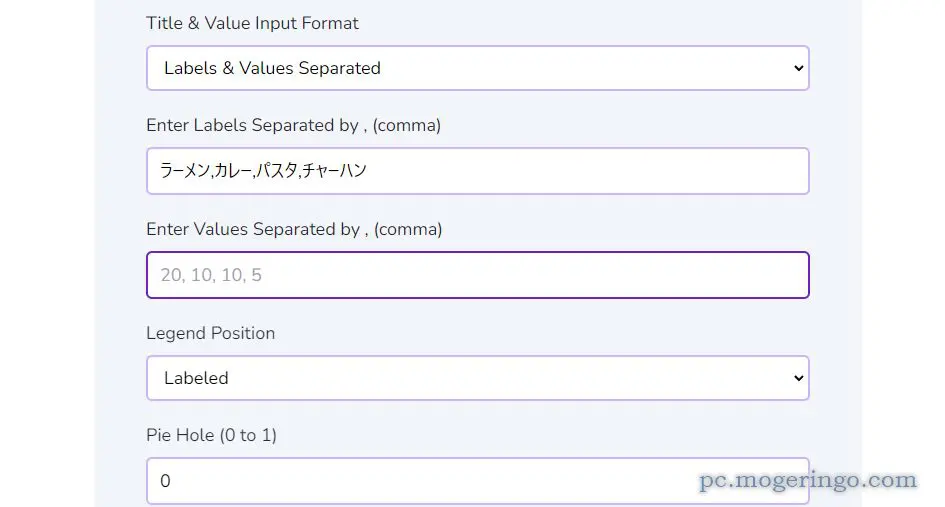This screenshot has height=507, width=945.
Task: Click the "Title & Value Input Format" label
Action: (x=252, y=24)
